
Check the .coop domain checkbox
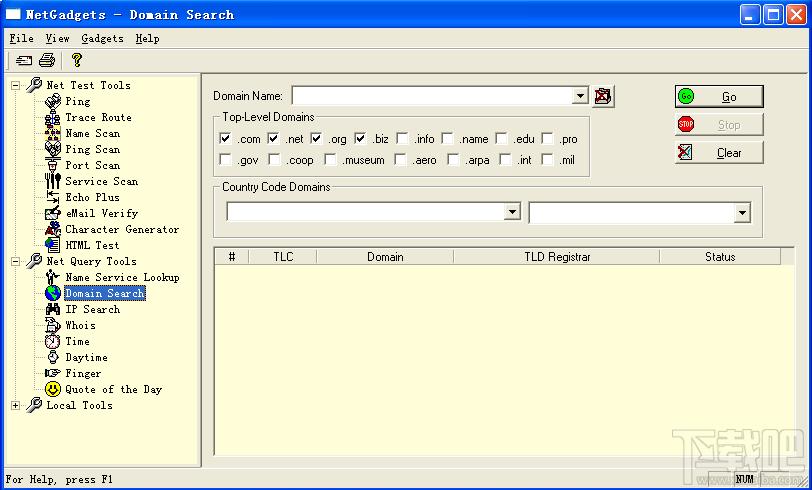click(274, 160)
